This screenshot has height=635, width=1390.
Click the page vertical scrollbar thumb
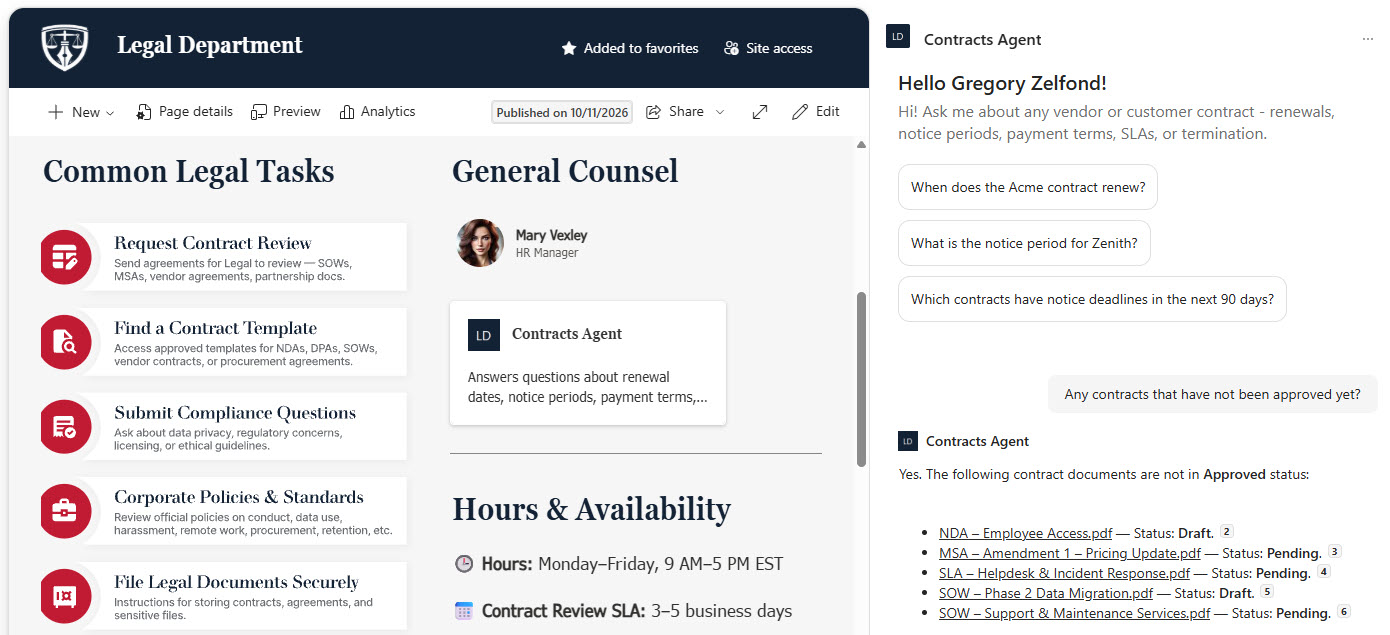[861, 380]
